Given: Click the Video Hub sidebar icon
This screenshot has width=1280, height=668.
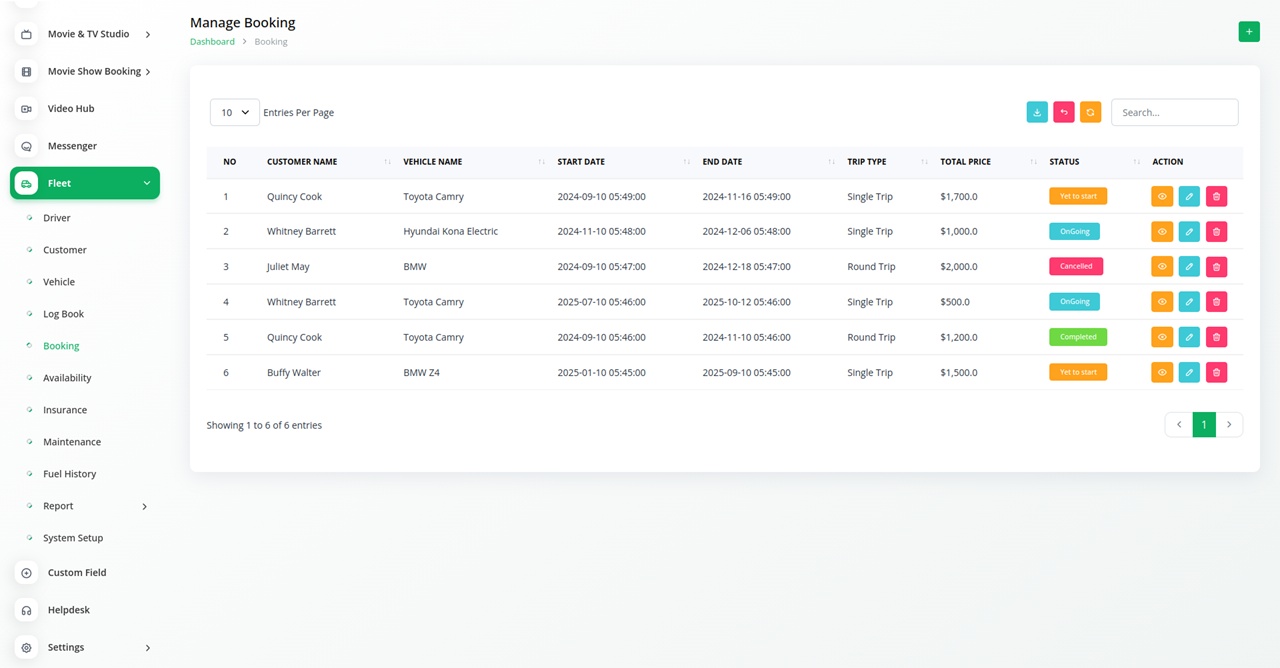Looking at the screenshot, I should point(26,108).
